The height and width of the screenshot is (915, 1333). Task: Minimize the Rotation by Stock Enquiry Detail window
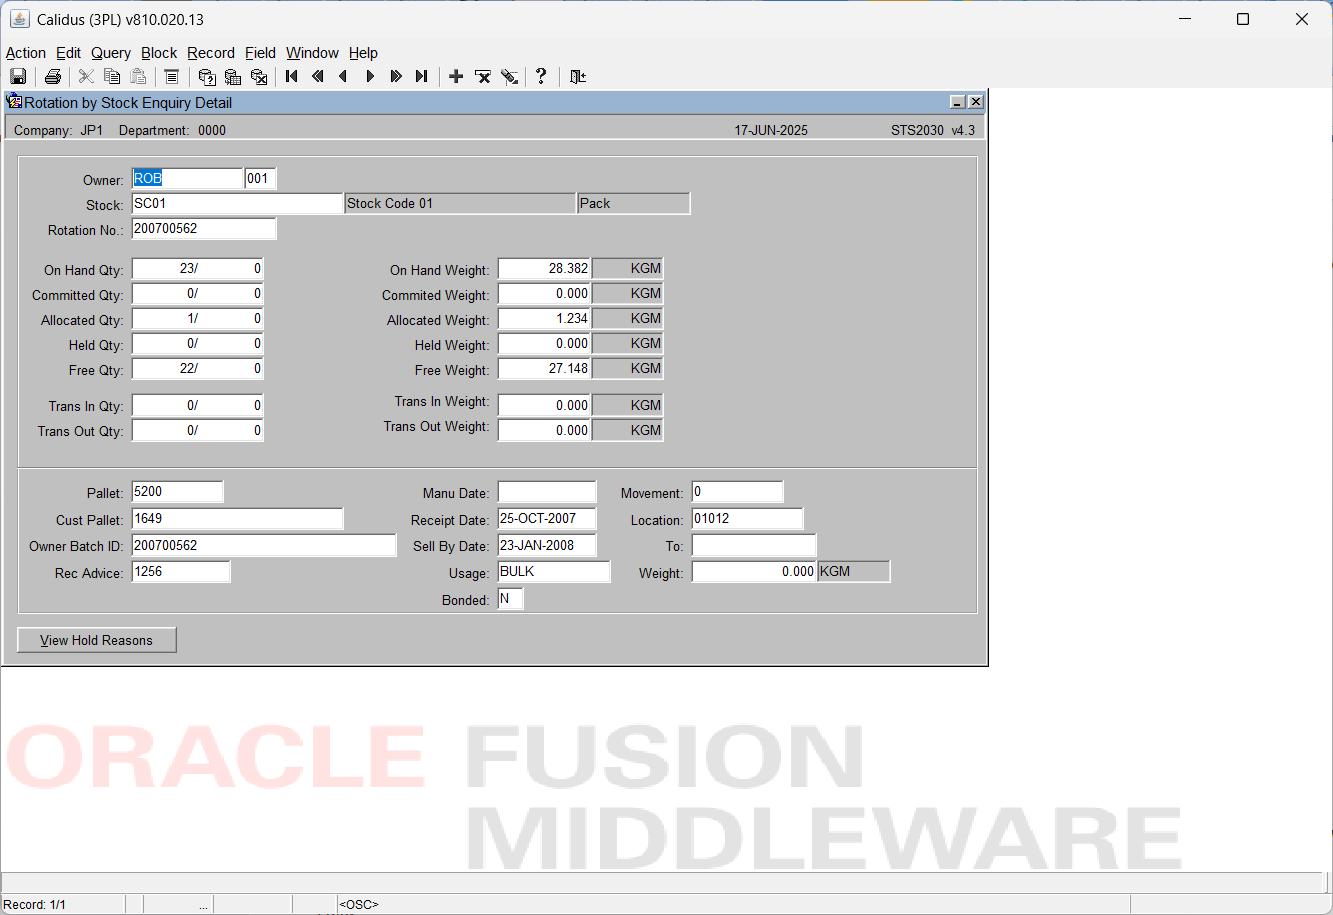[957, 102]
